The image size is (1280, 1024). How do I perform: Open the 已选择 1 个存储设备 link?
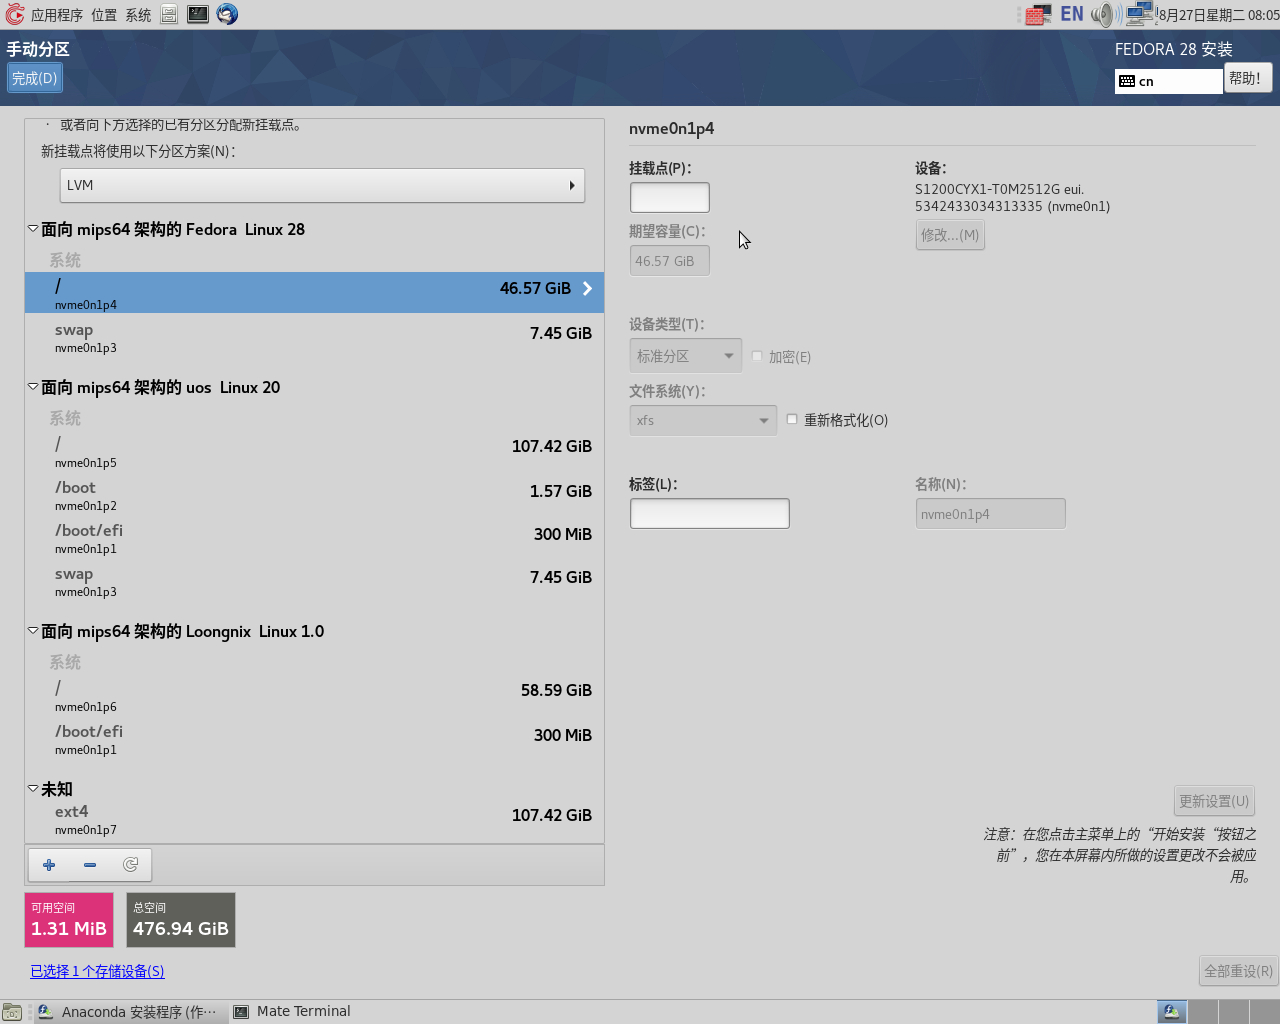97,971
